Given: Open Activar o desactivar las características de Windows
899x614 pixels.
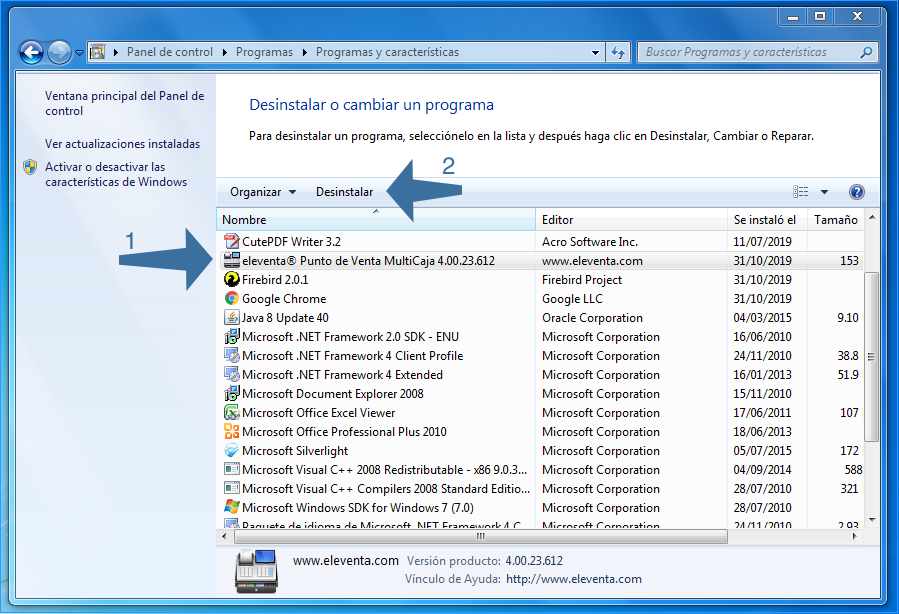Looking at the screenshot, I should (116, 174).
